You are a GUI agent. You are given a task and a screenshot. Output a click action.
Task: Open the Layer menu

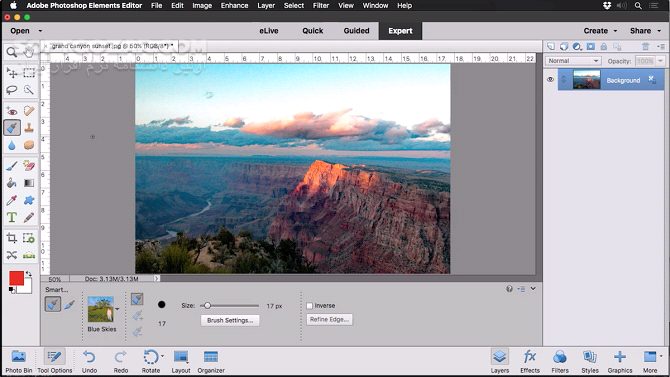point(266,6)
